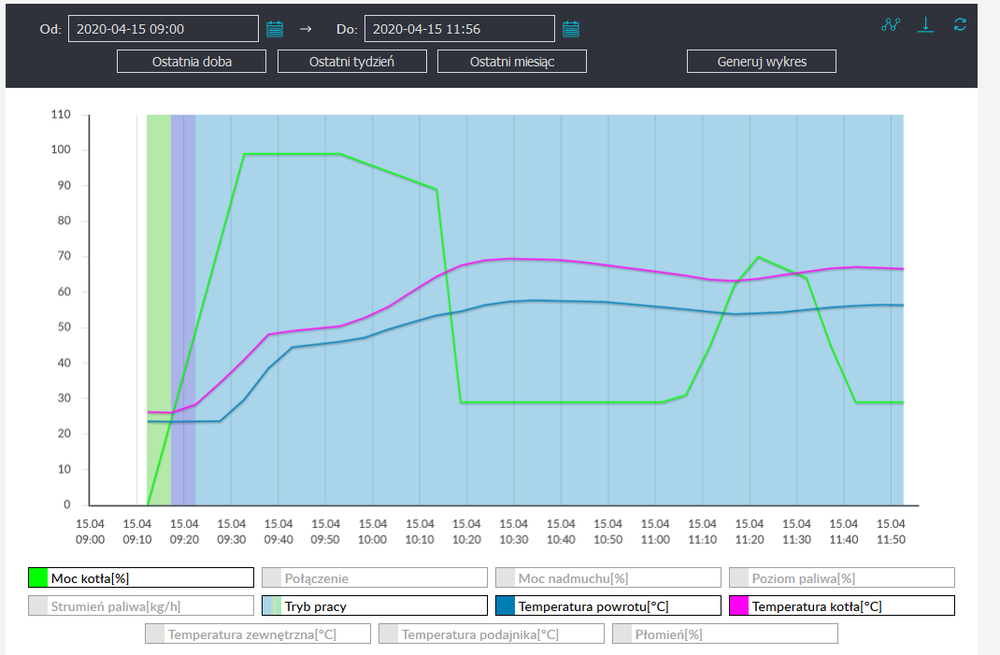Image resolution: width=1000 pixels, height=655 pixels.
Task: Click the Od start date field
Action: coord(163,29)
